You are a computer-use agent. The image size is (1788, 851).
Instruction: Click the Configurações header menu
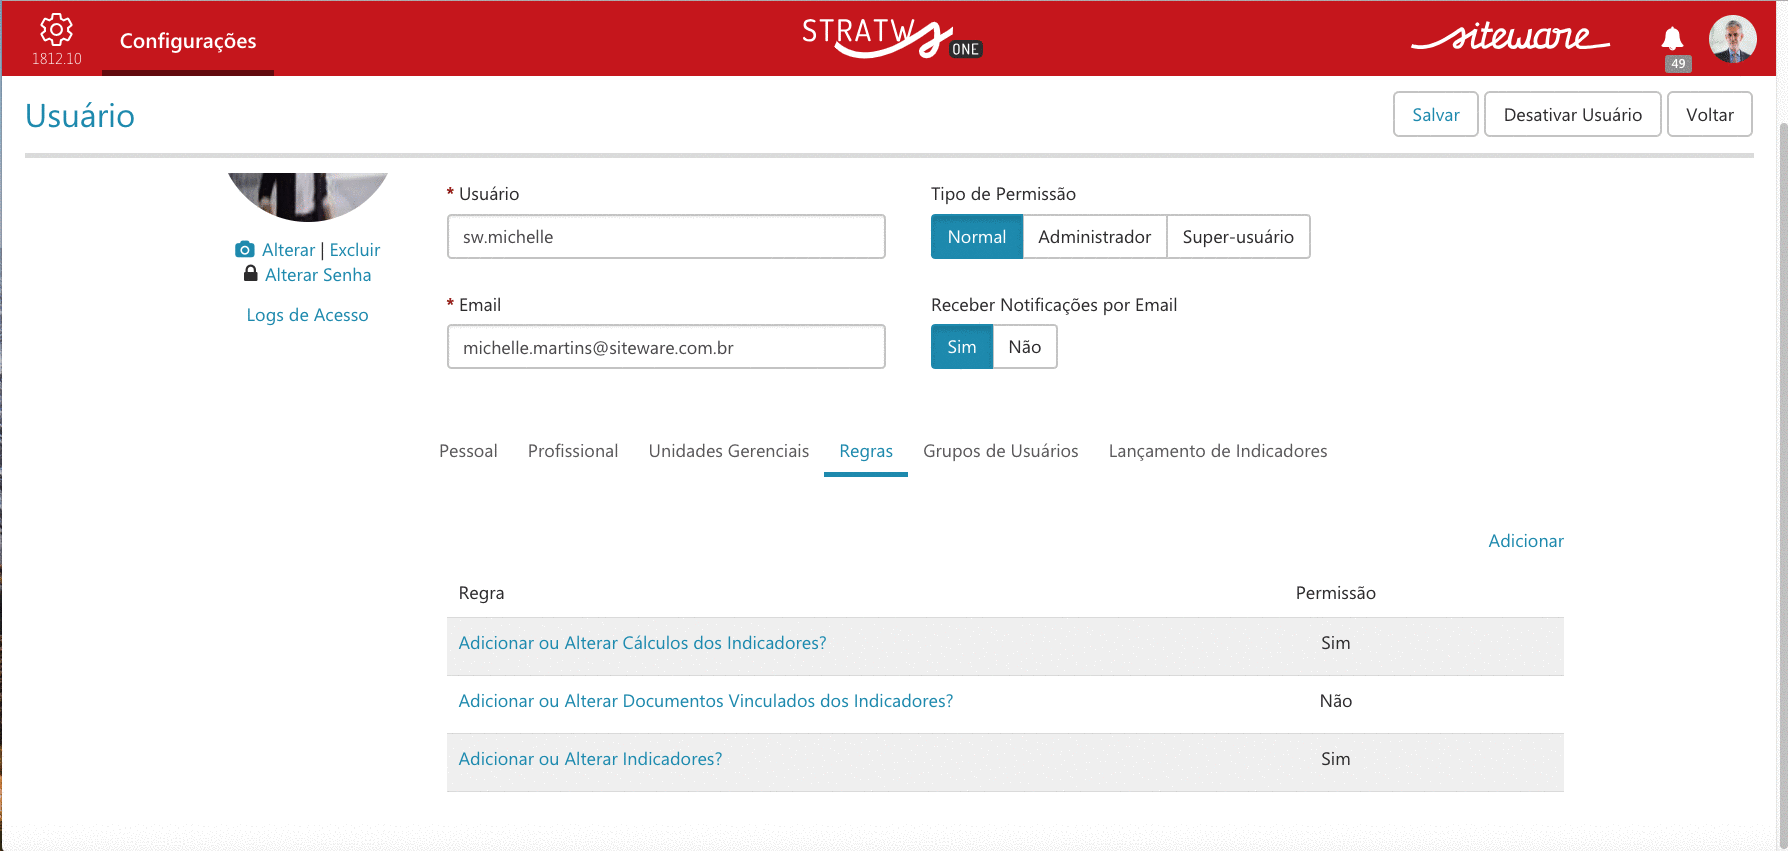tap(188, 41)
